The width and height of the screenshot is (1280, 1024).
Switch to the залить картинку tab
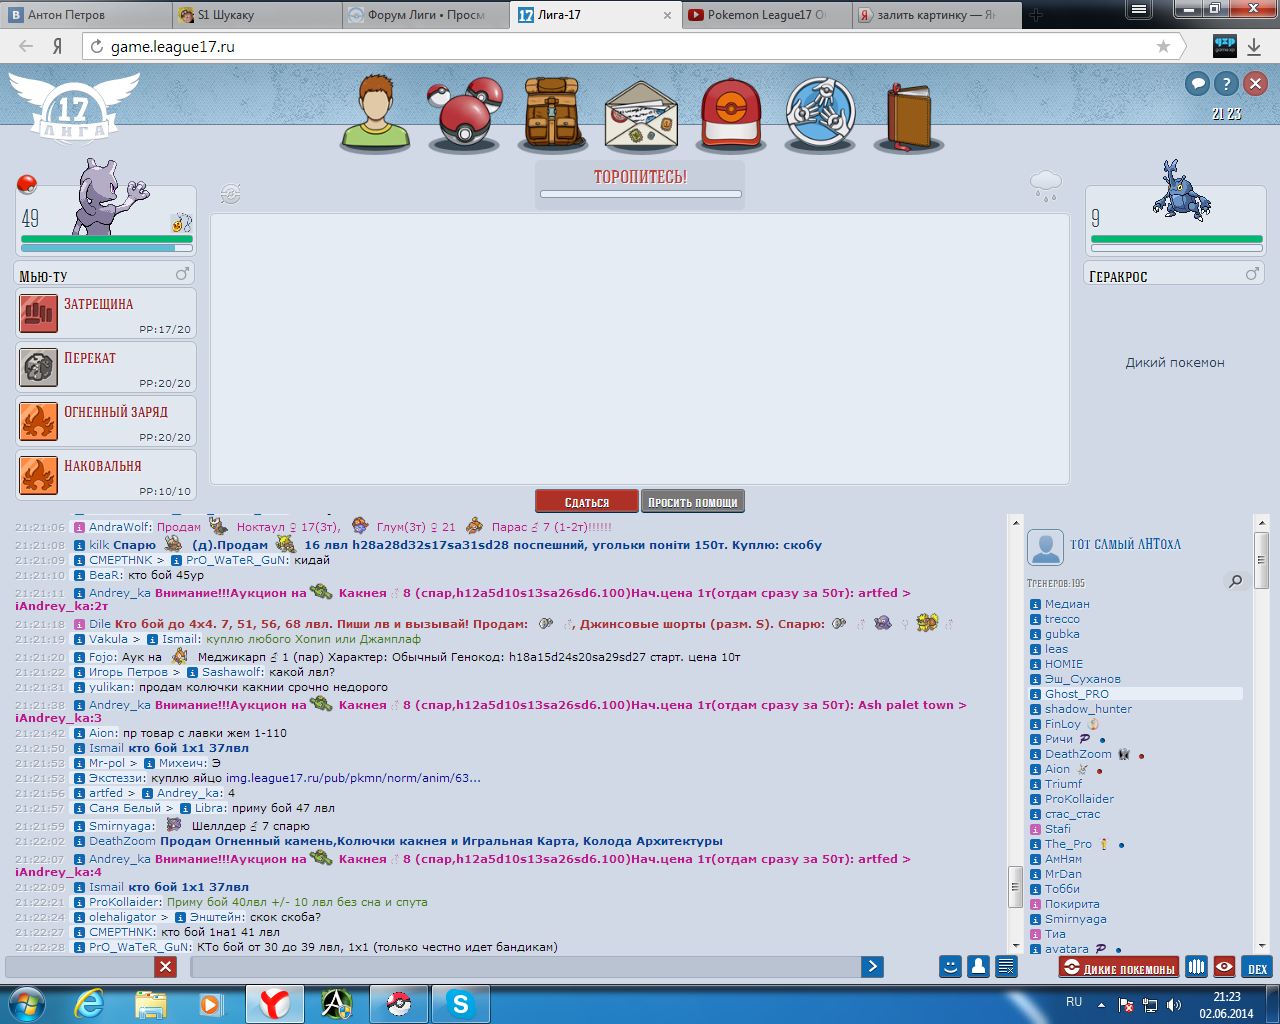pyautogui.click(x=936, y=15)
